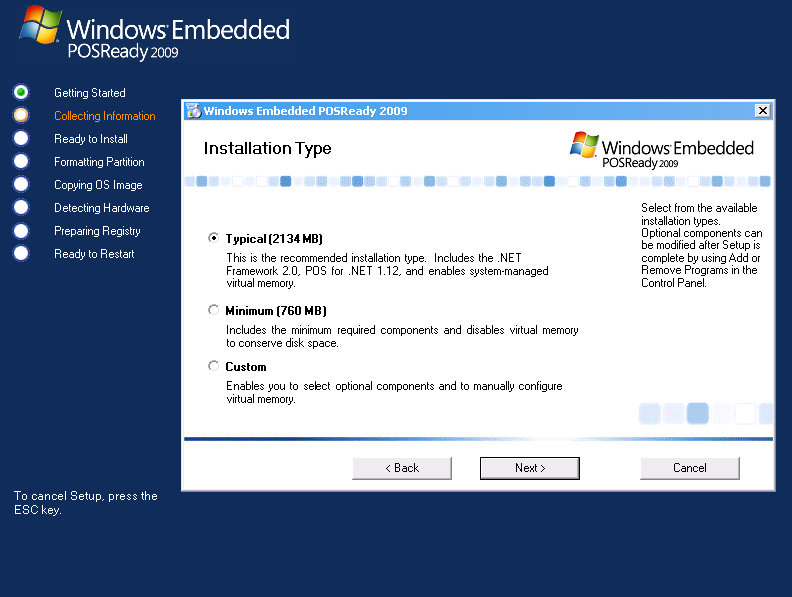
Task: Go back with the Back button
Action: click(402, 468)
